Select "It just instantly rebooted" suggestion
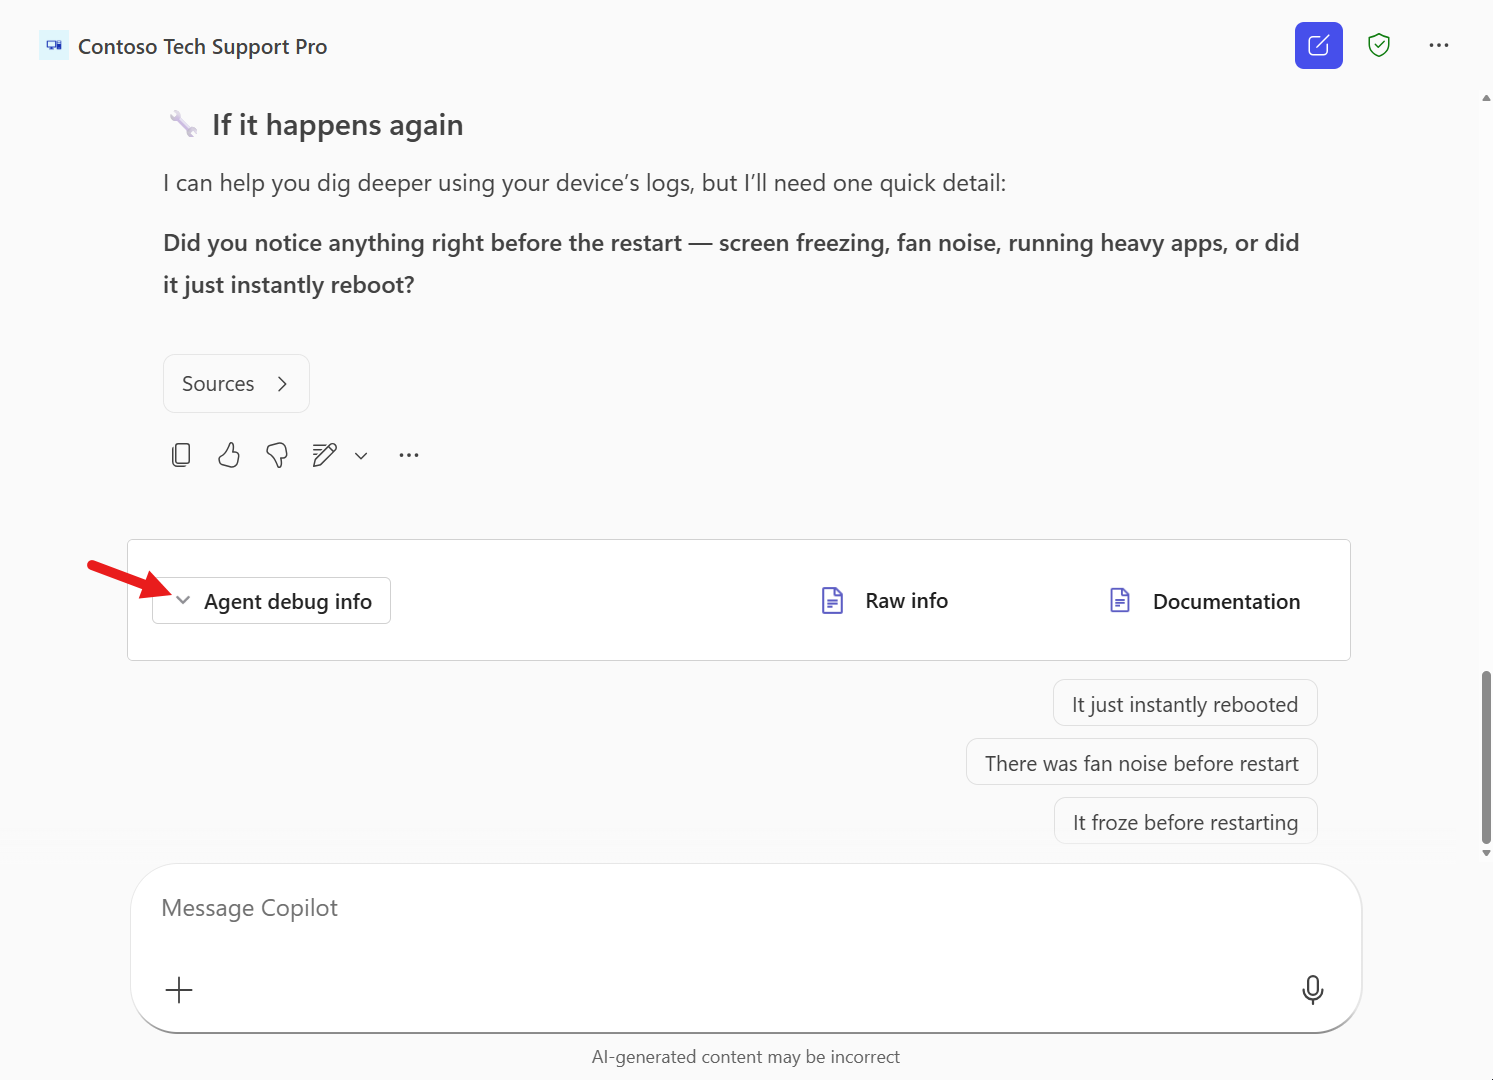This screenshot has height=1080, width=1493. click(1184, 704)
